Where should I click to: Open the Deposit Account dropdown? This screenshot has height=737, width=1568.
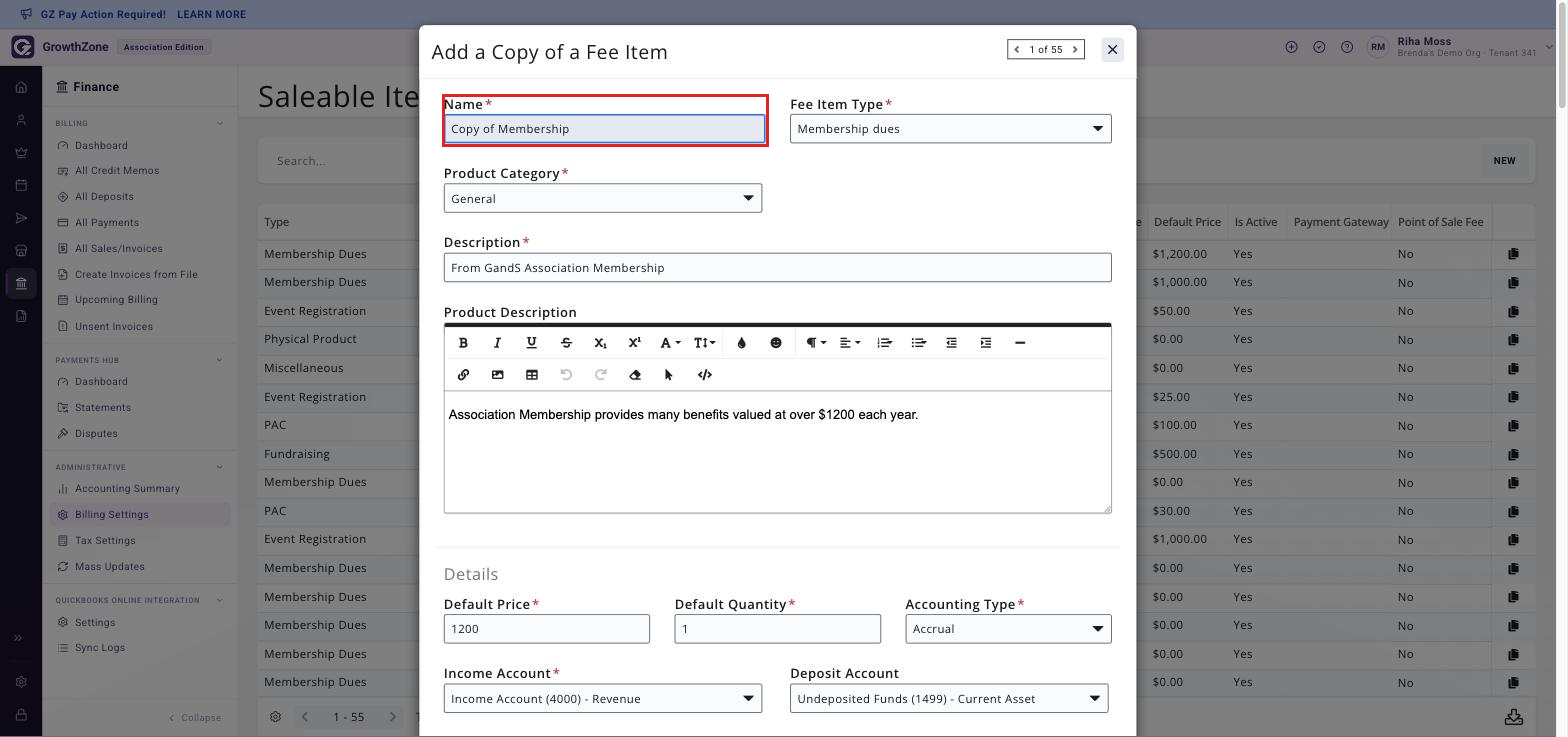(949, 698)
